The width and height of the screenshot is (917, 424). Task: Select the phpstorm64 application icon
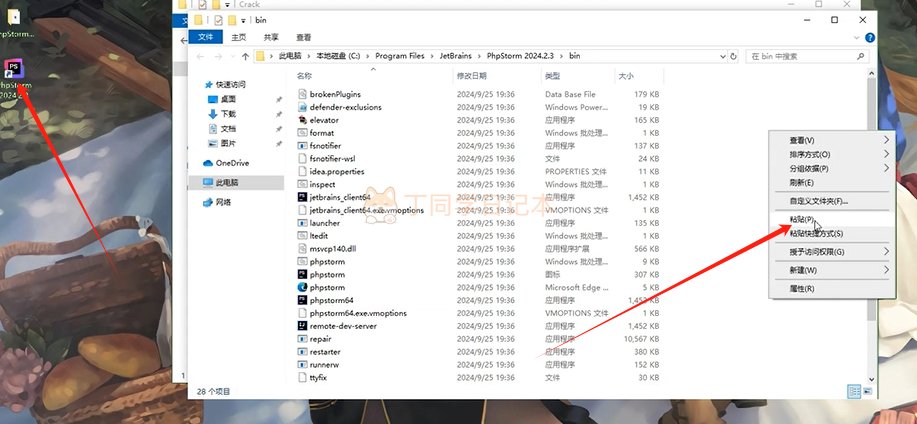[302, 300]
